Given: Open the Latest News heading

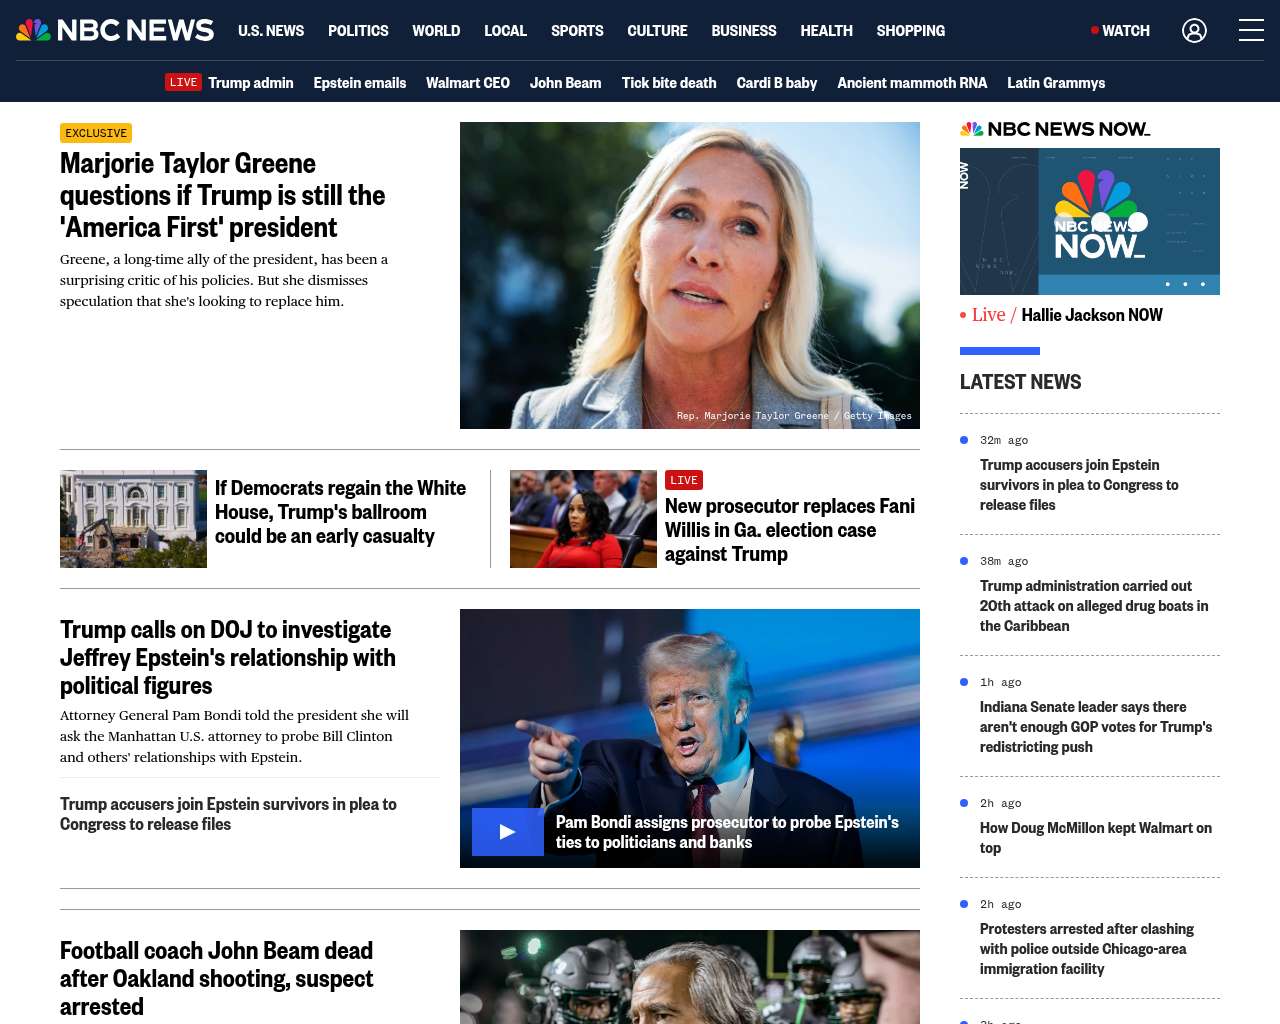Looking at the screenshot, I should pyautogui.click(x=1020, y=382).
